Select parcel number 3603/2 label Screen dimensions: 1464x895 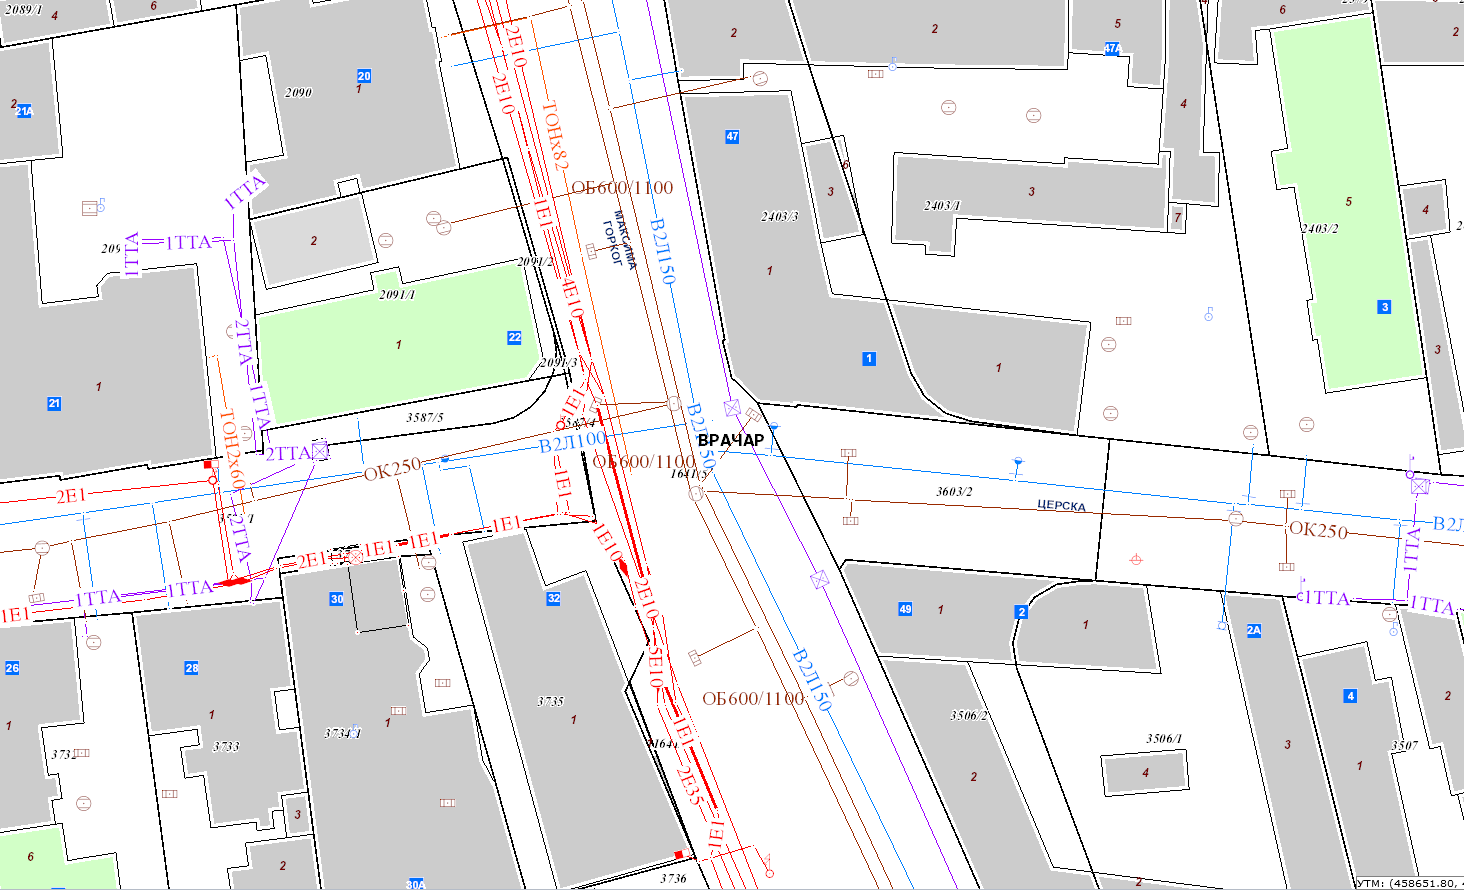954,492
